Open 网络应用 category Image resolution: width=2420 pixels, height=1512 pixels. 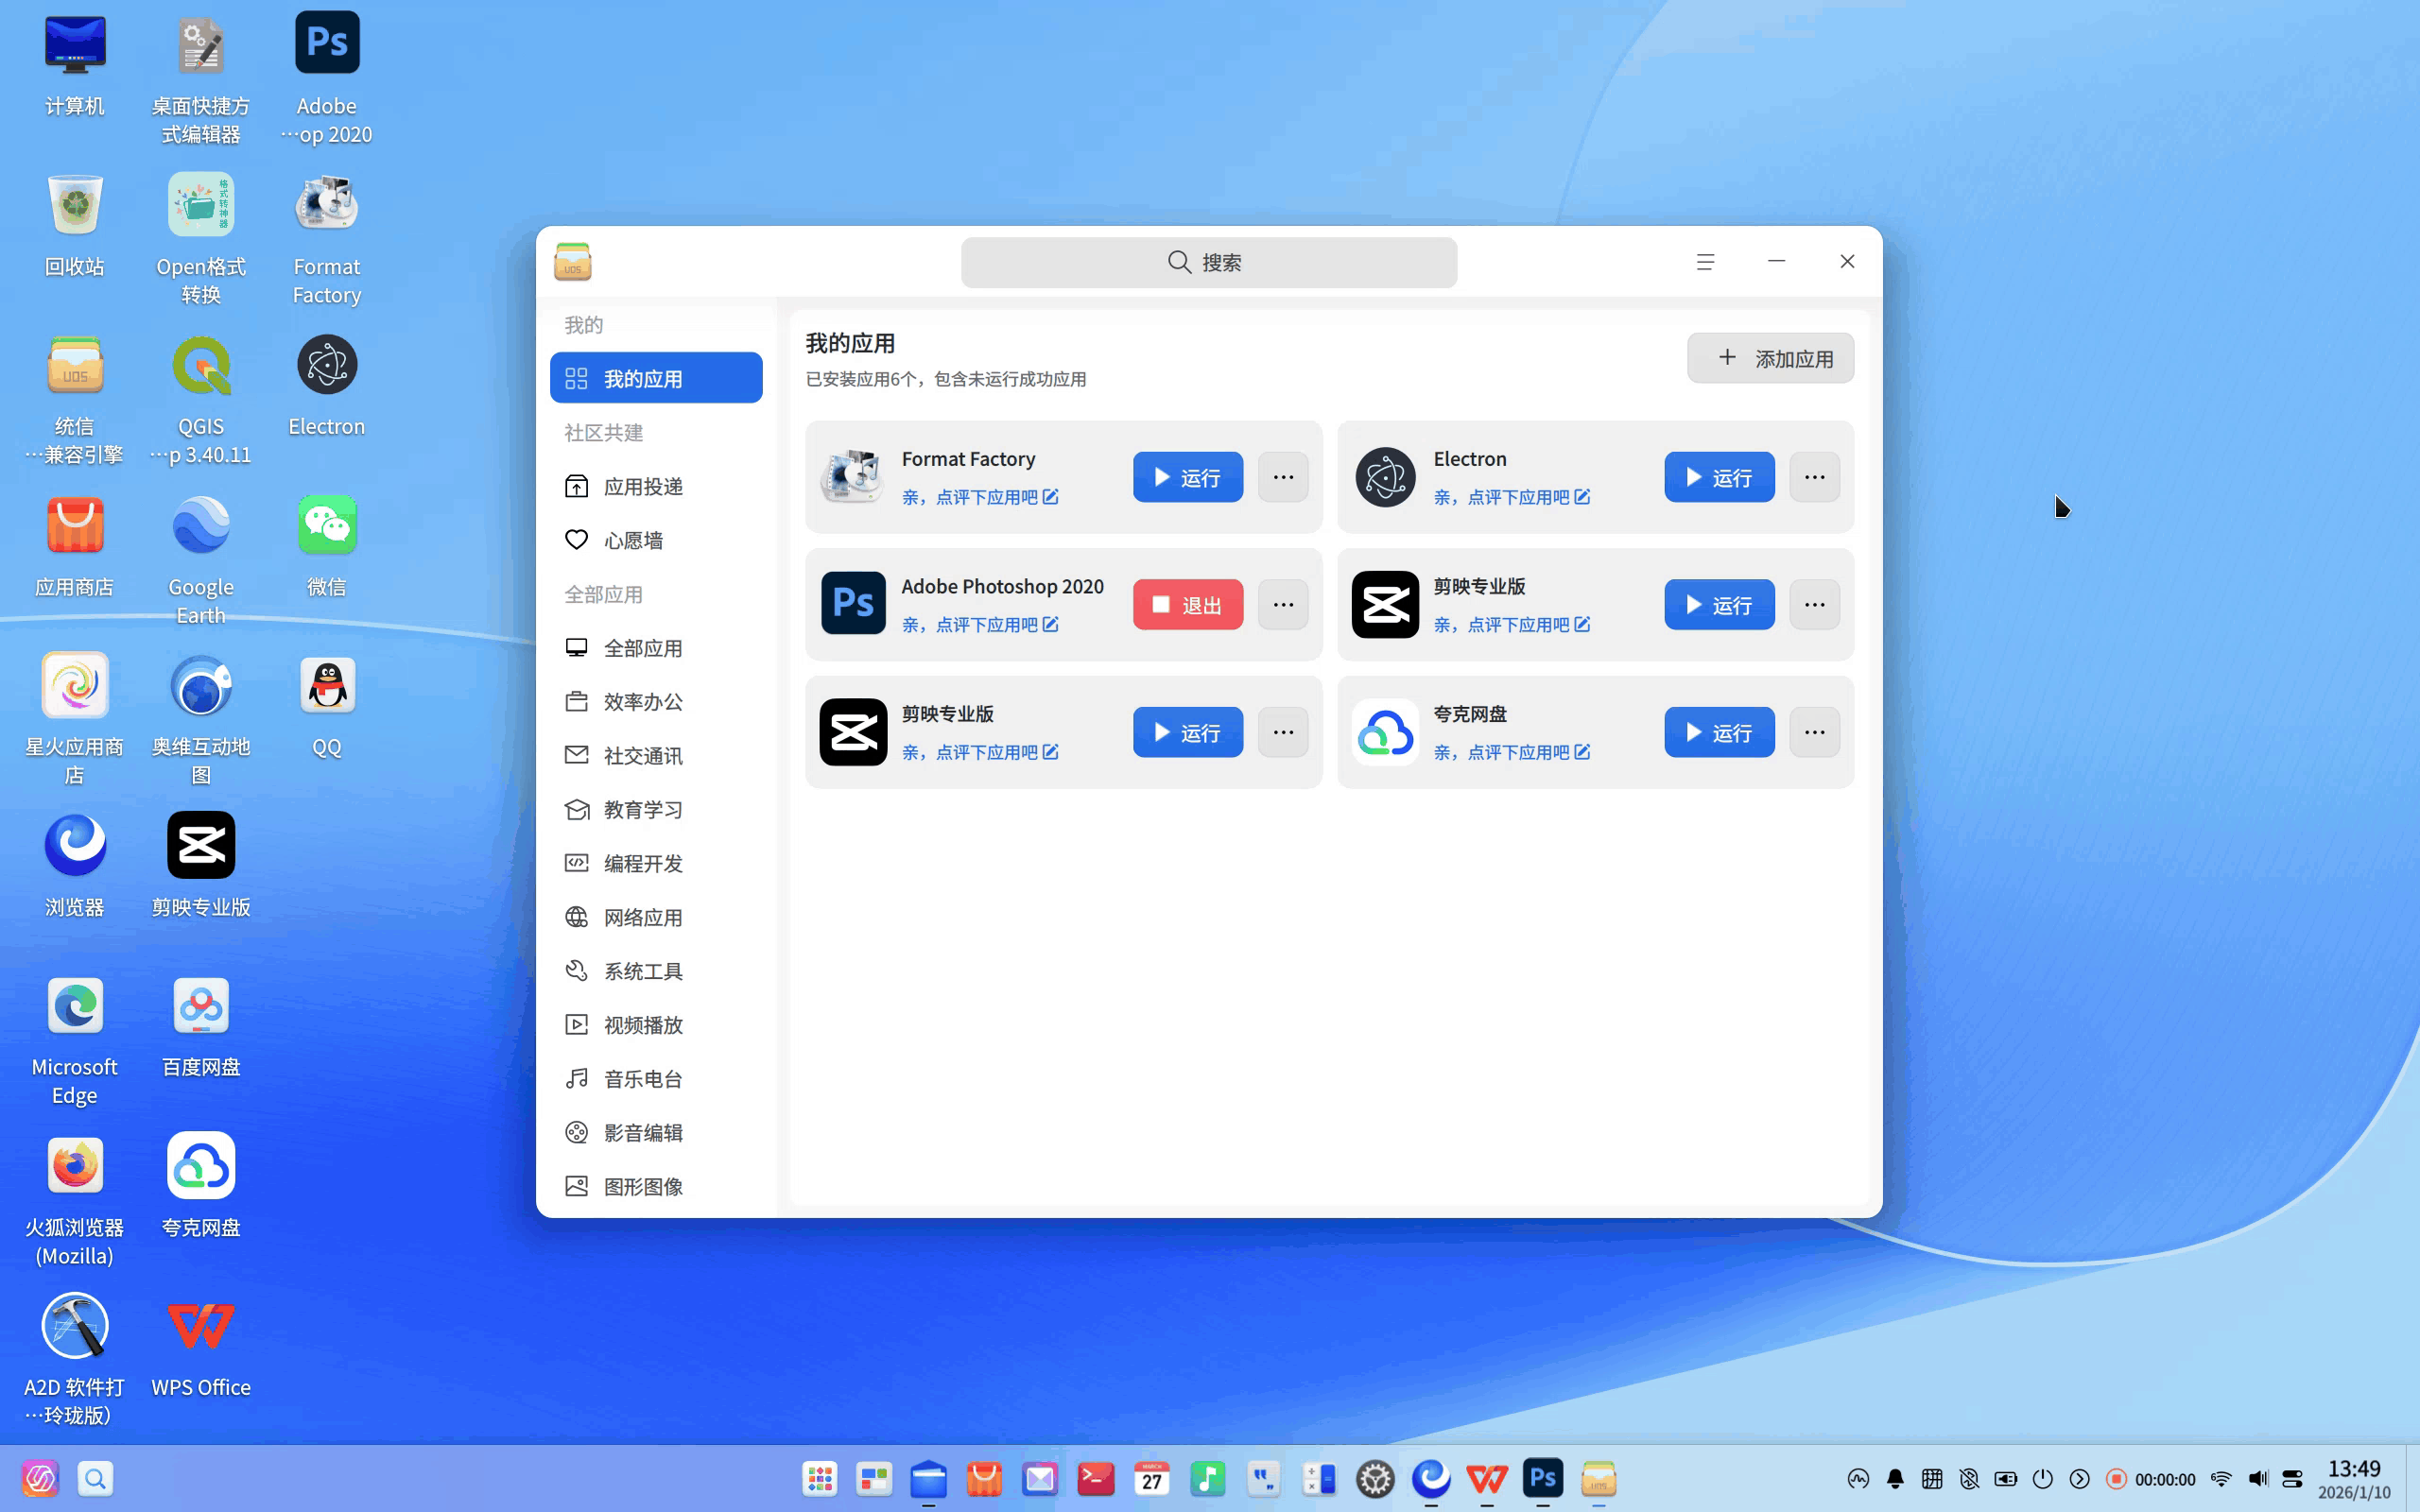(656, 917)
